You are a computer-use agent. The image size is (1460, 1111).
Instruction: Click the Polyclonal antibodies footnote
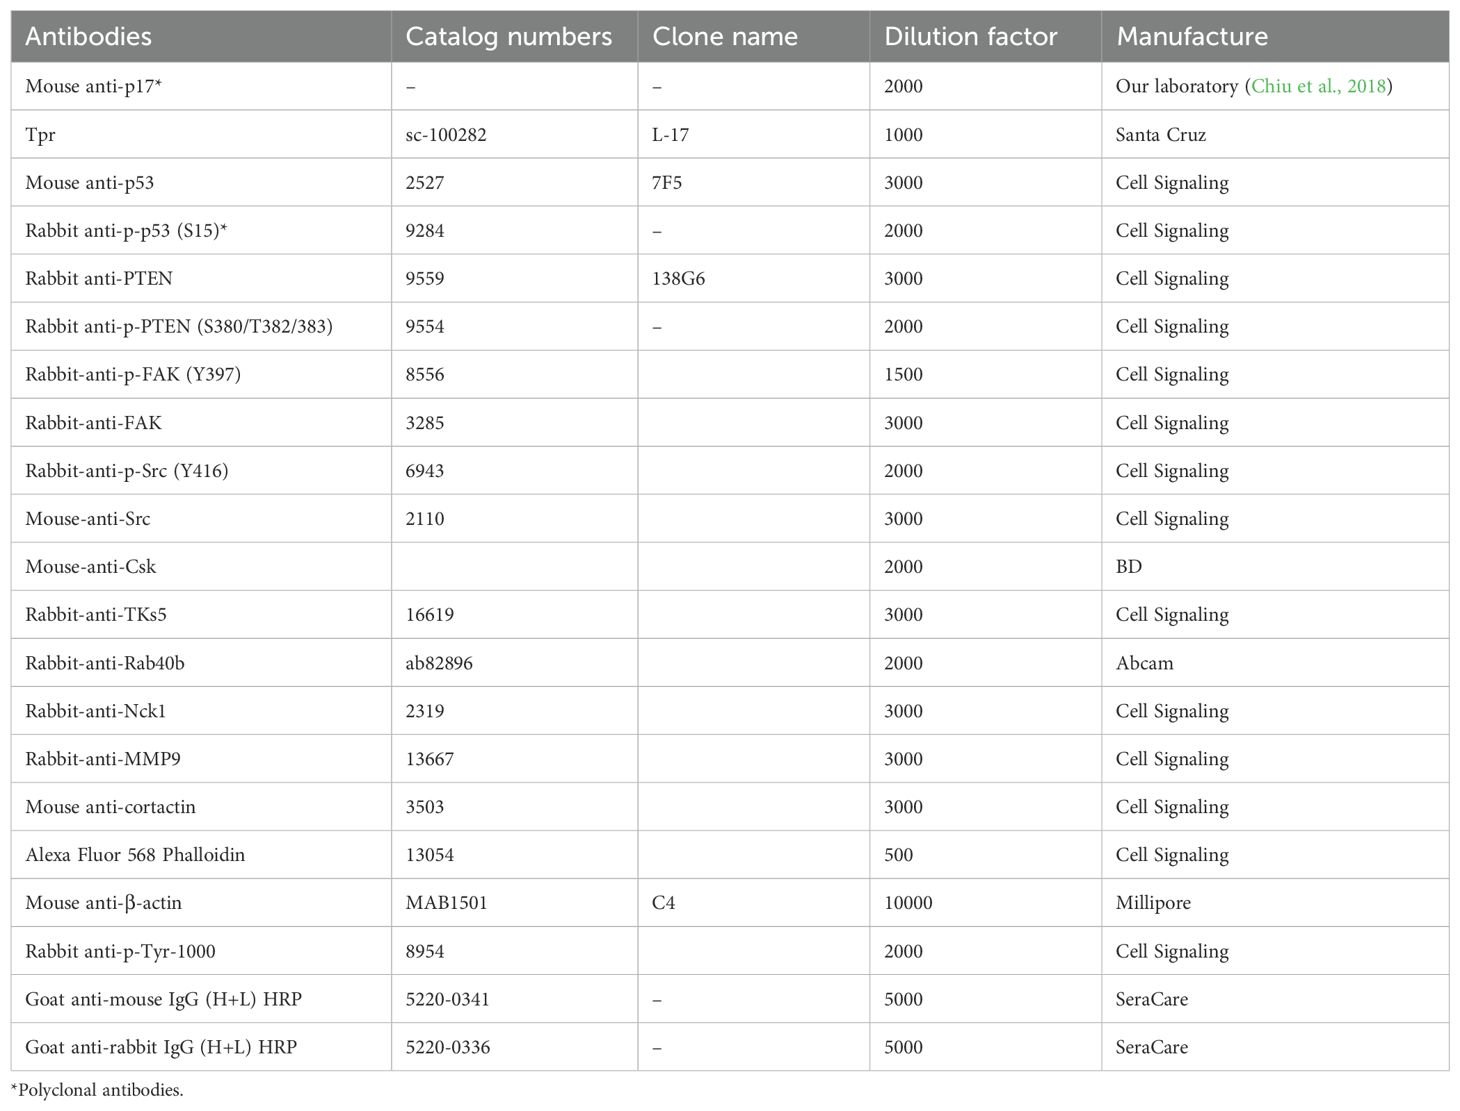pos(97,1090)
